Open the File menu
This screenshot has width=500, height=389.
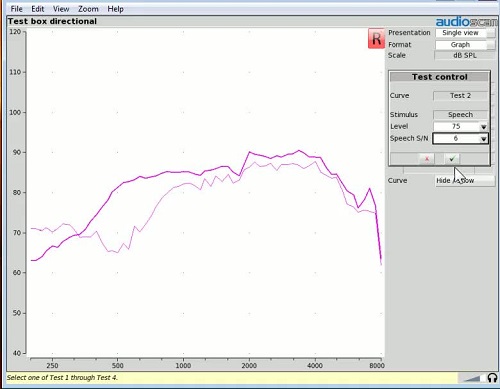click(16, 9)
